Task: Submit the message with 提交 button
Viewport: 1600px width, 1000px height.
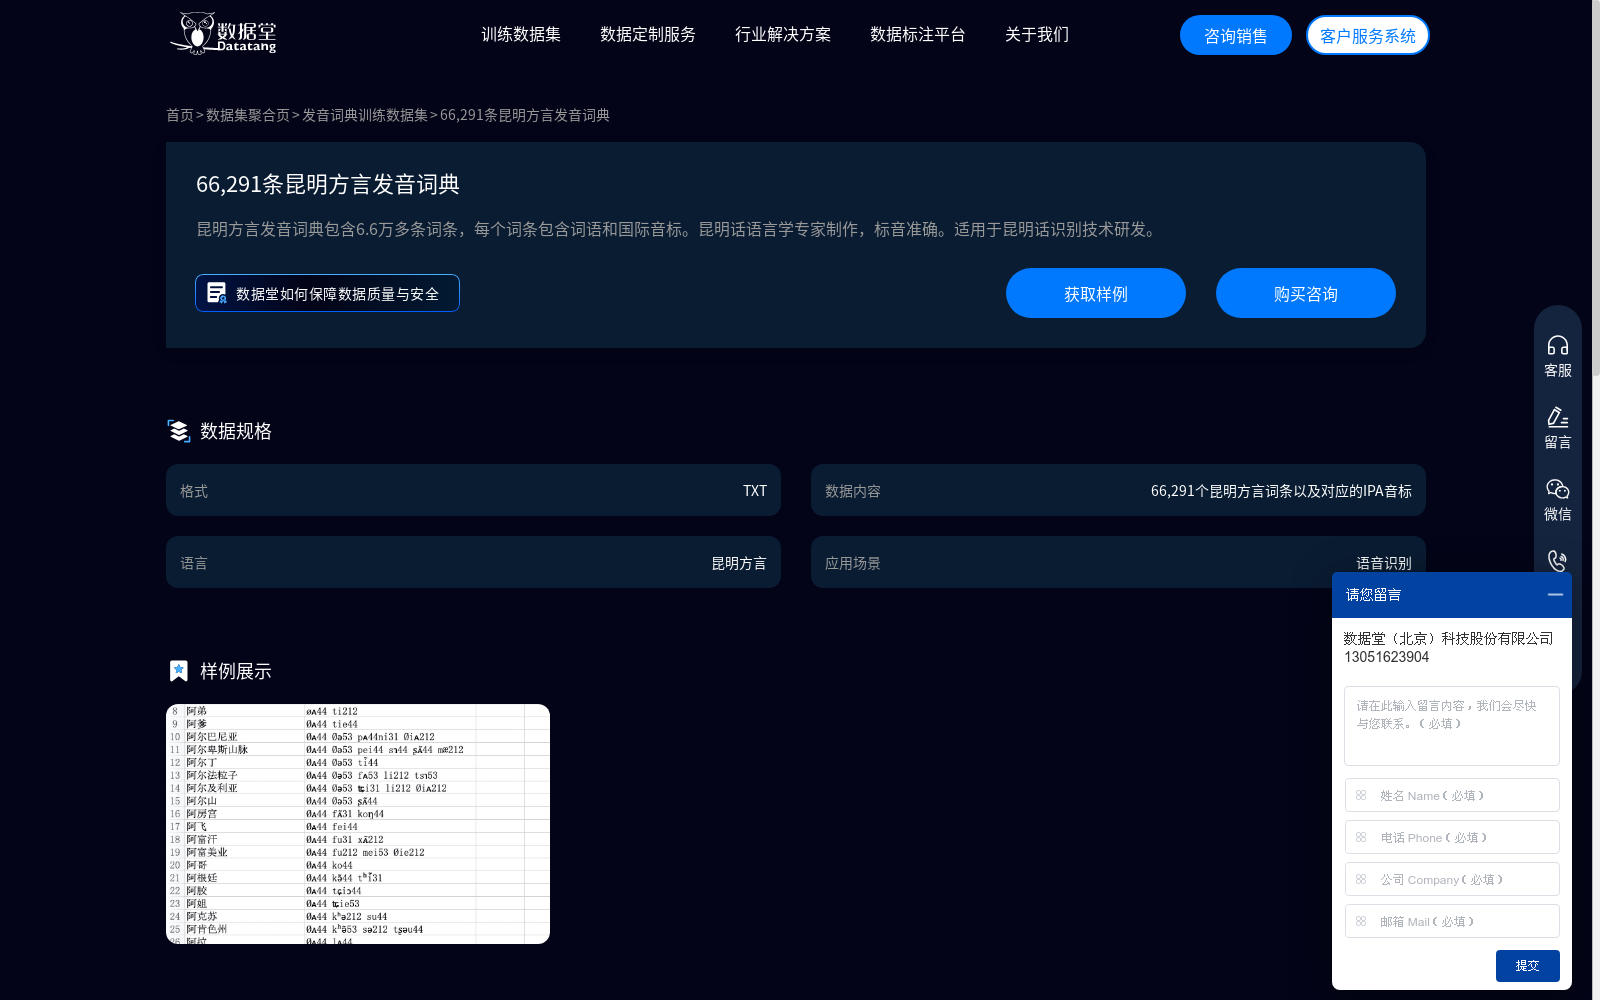Action: coord(1528,965)
